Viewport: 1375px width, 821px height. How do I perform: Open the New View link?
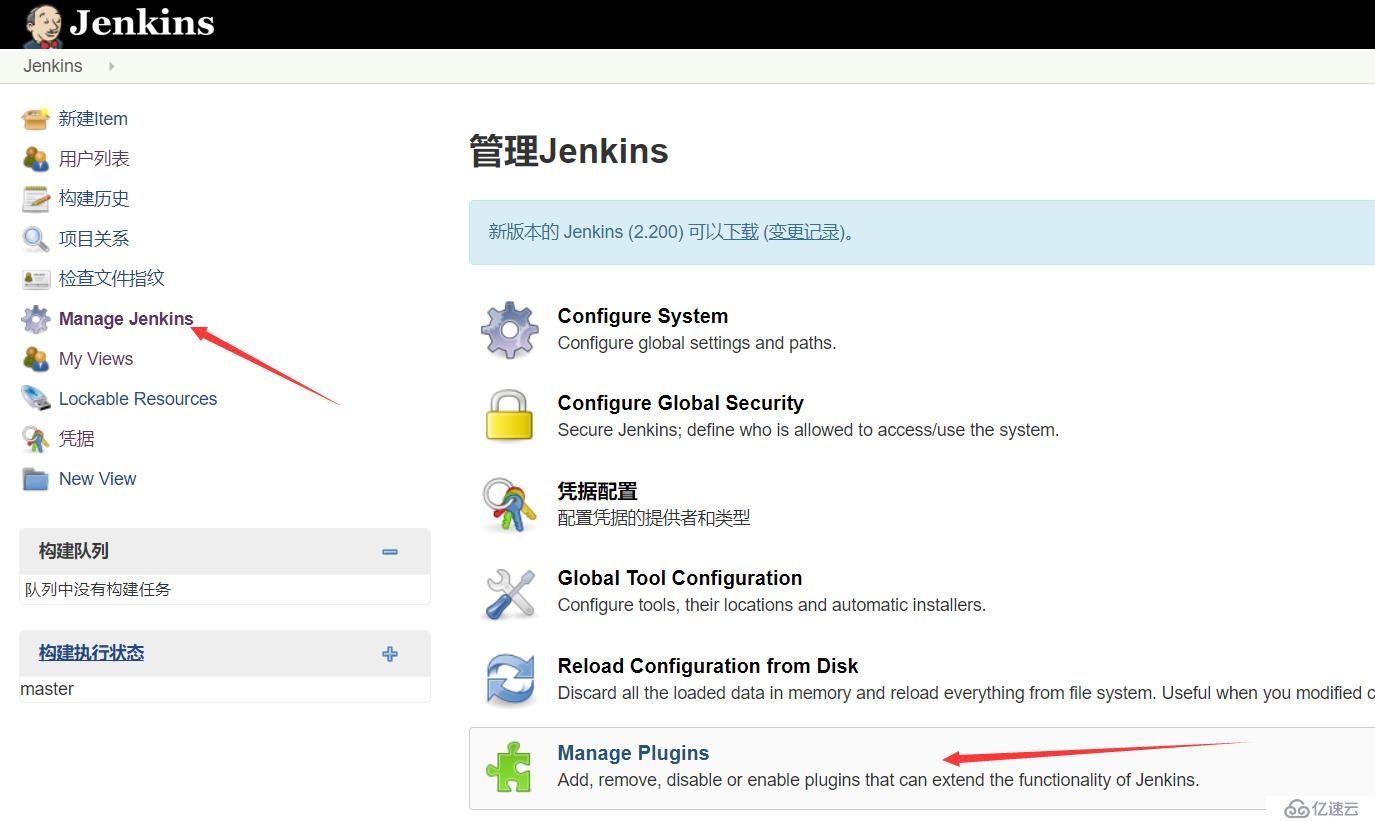pos(98,479)
